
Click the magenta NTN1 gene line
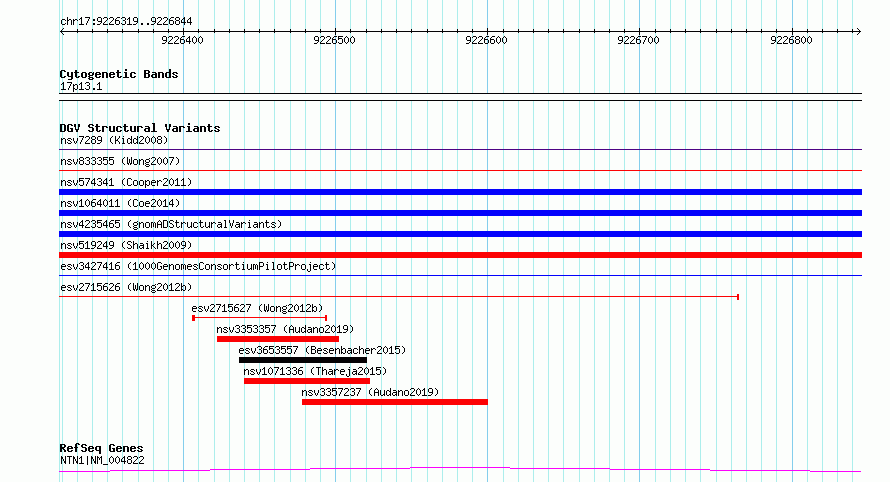(x=460, y=470)
